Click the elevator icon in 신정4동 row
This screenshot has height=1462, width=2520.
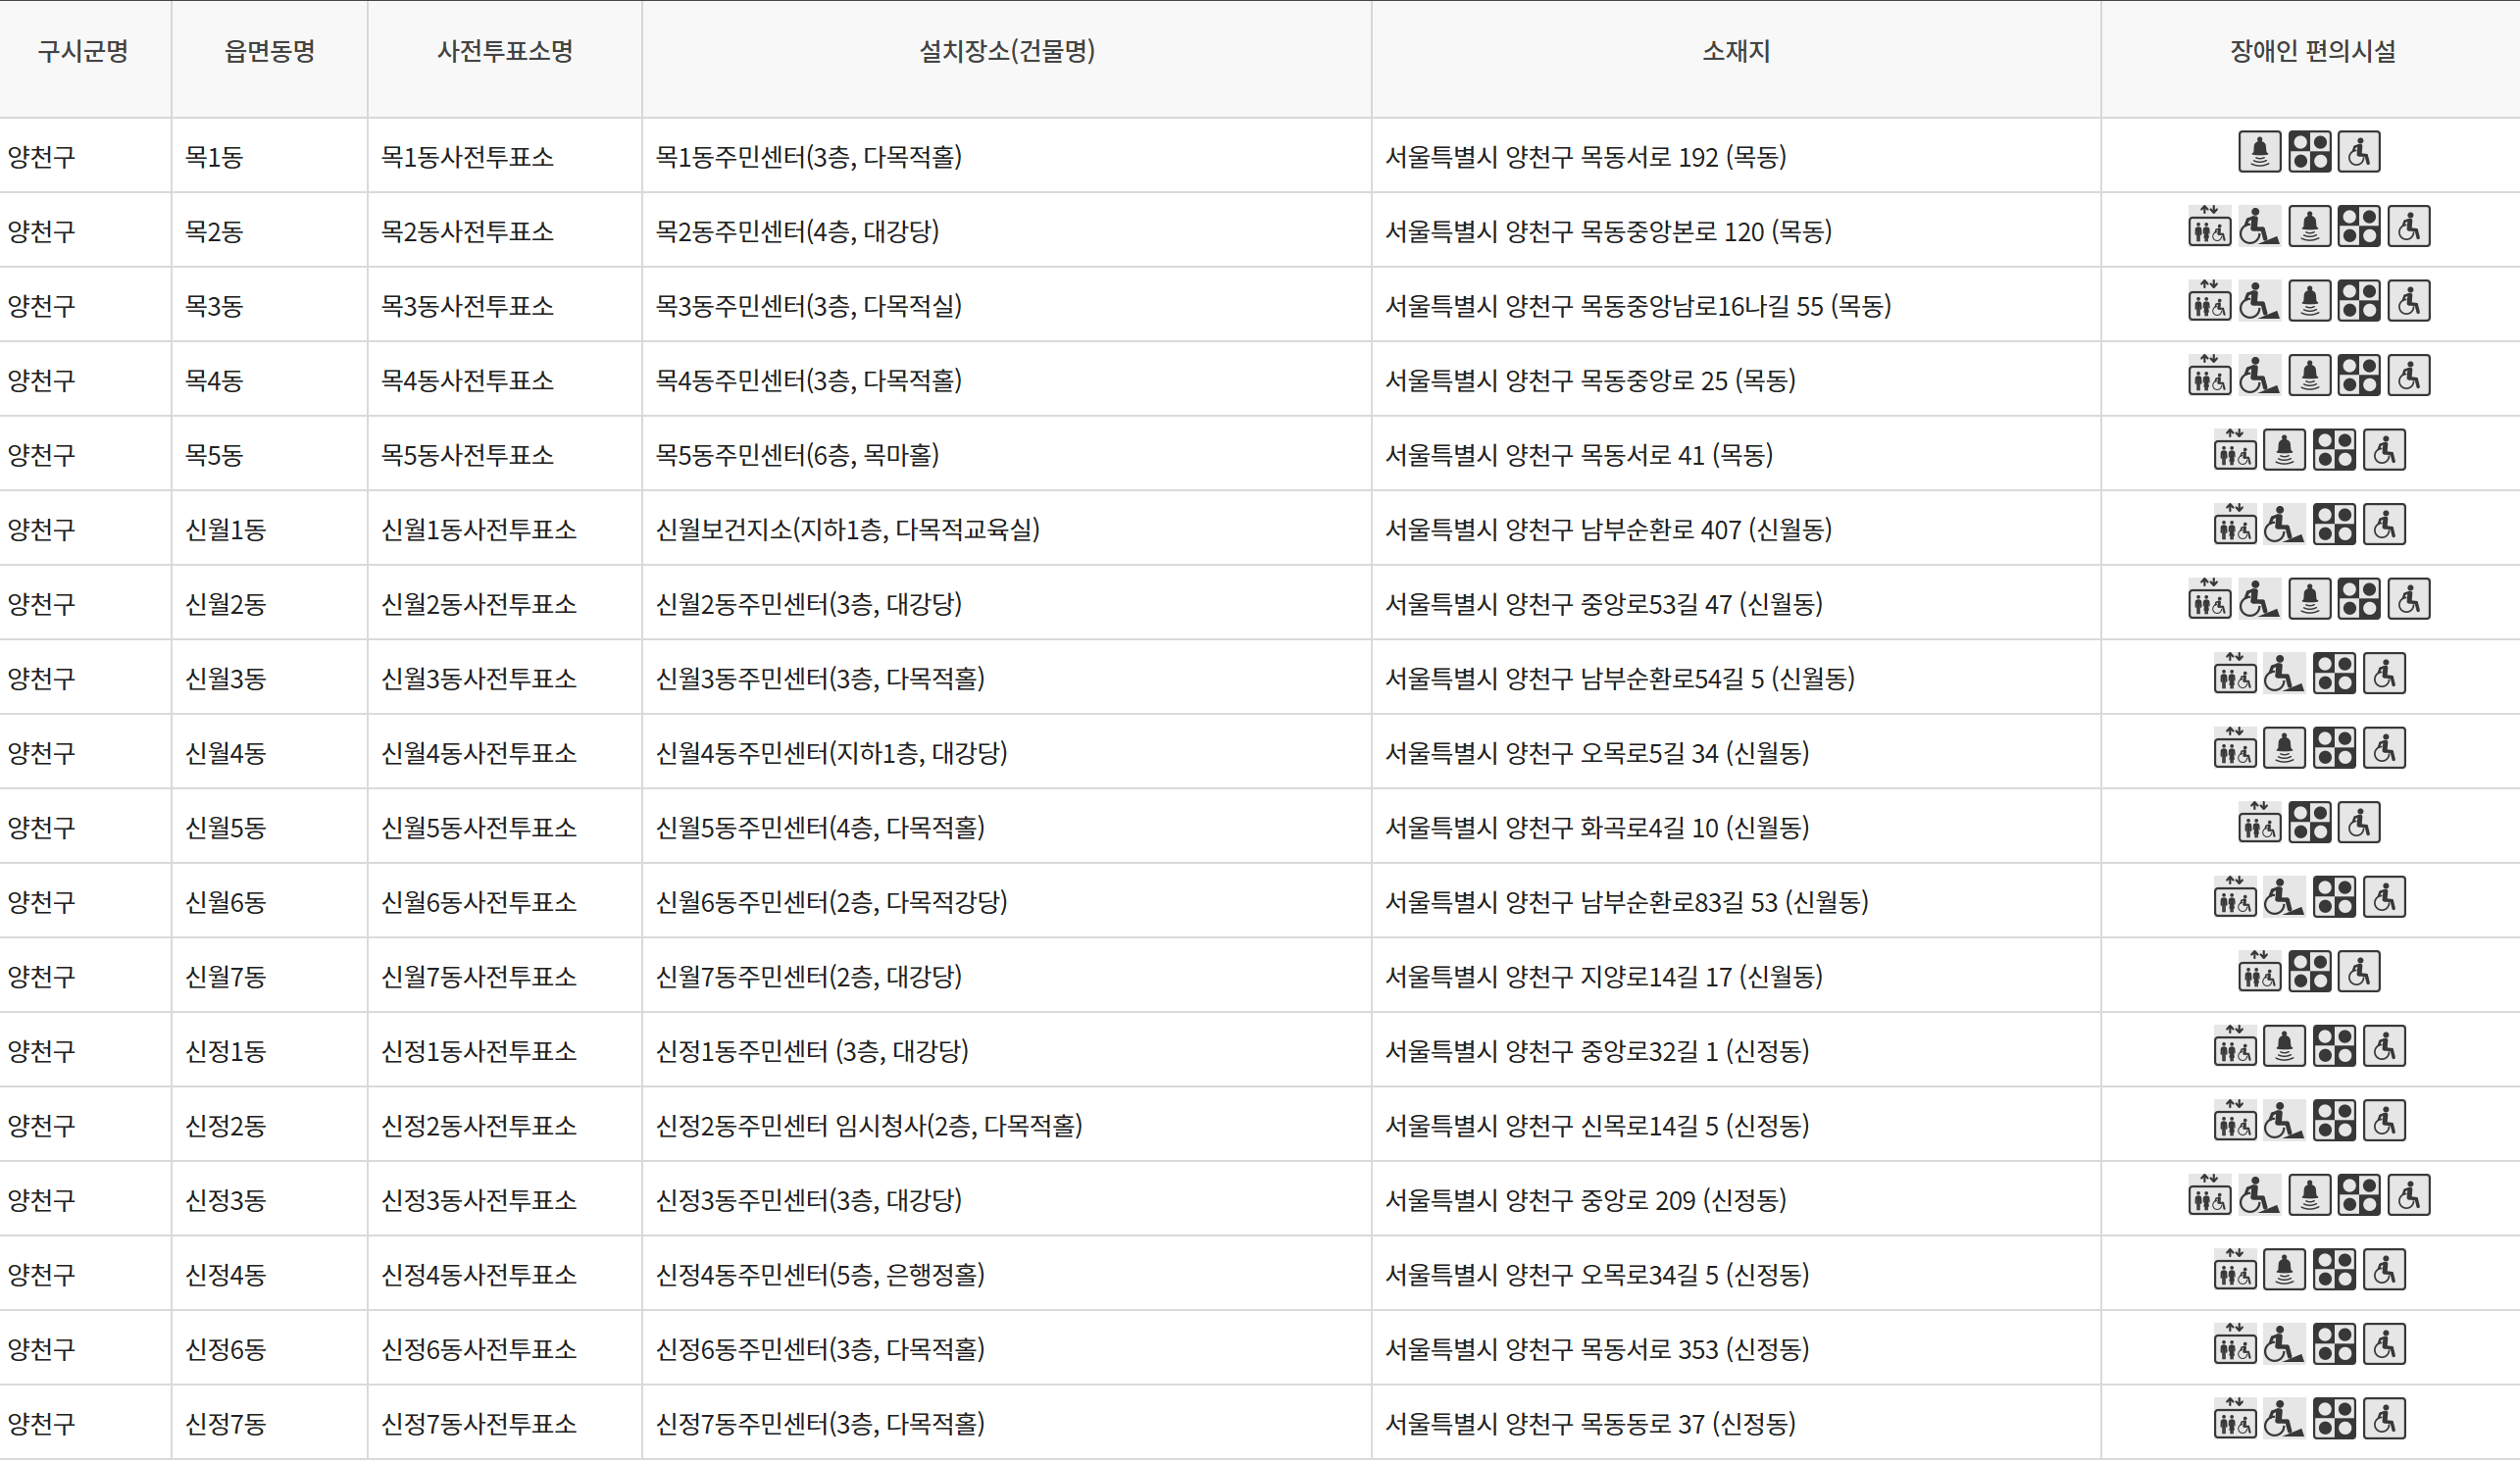point(2234,1271)
